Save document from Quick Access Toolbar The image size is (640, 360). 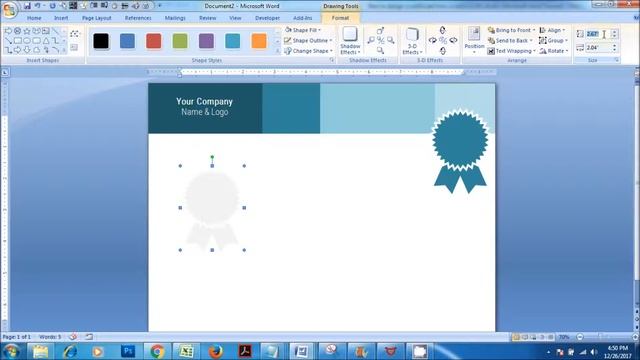point(27,6)
